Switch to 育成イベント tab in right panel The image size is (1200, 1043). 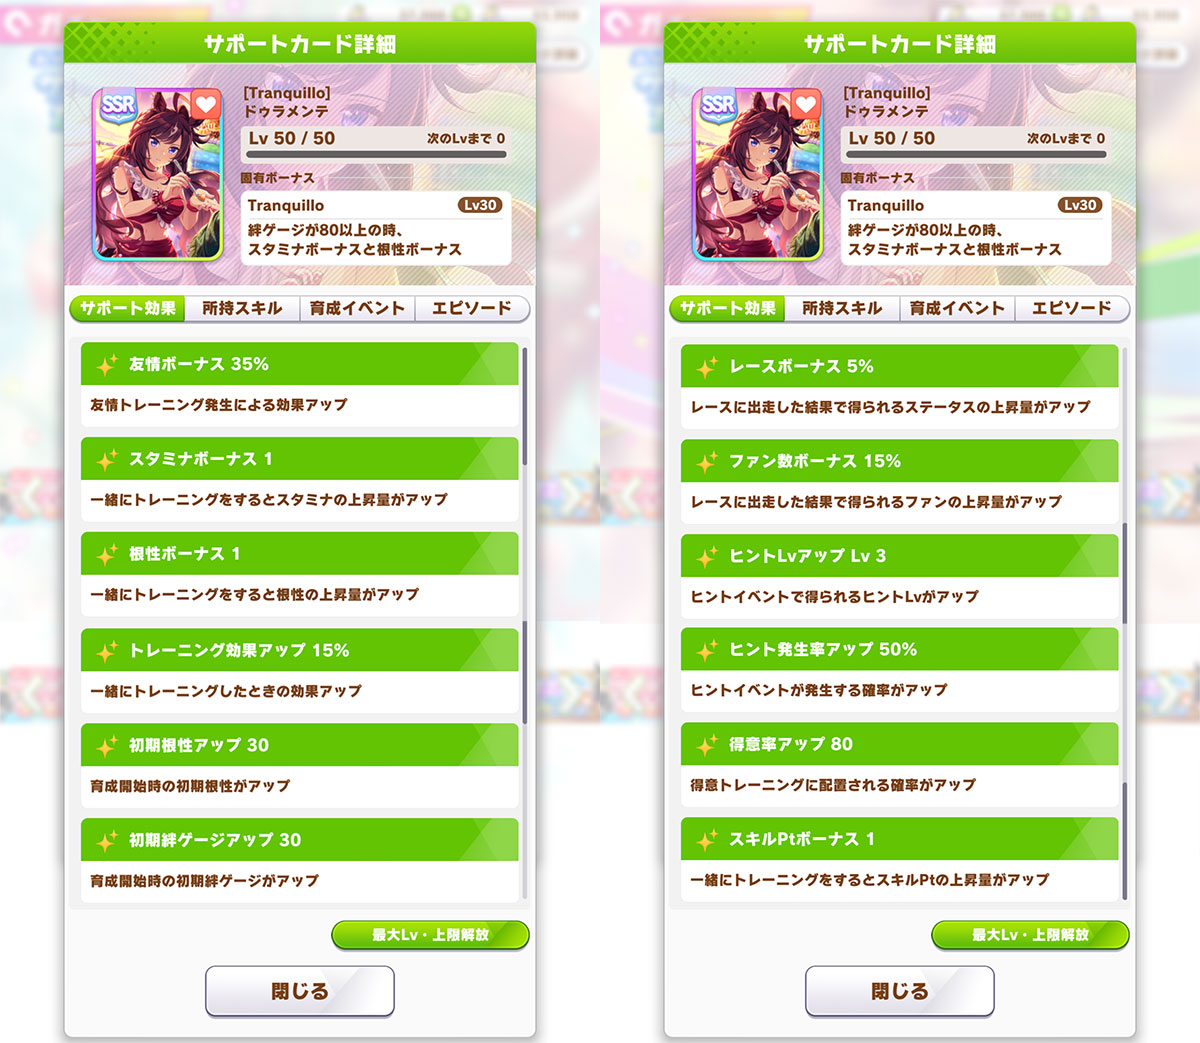(x=957, y=308)
